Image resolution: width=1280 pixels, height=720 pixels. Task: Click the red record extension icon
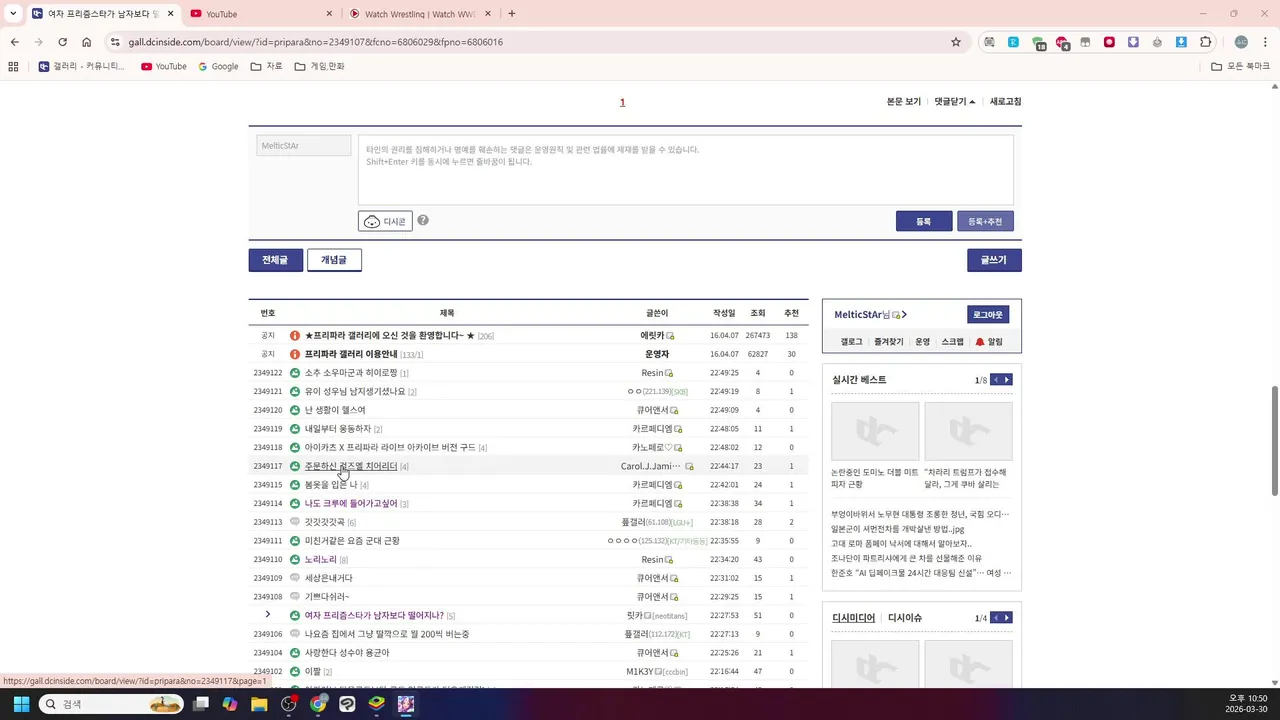click(x=1109, y=42)
